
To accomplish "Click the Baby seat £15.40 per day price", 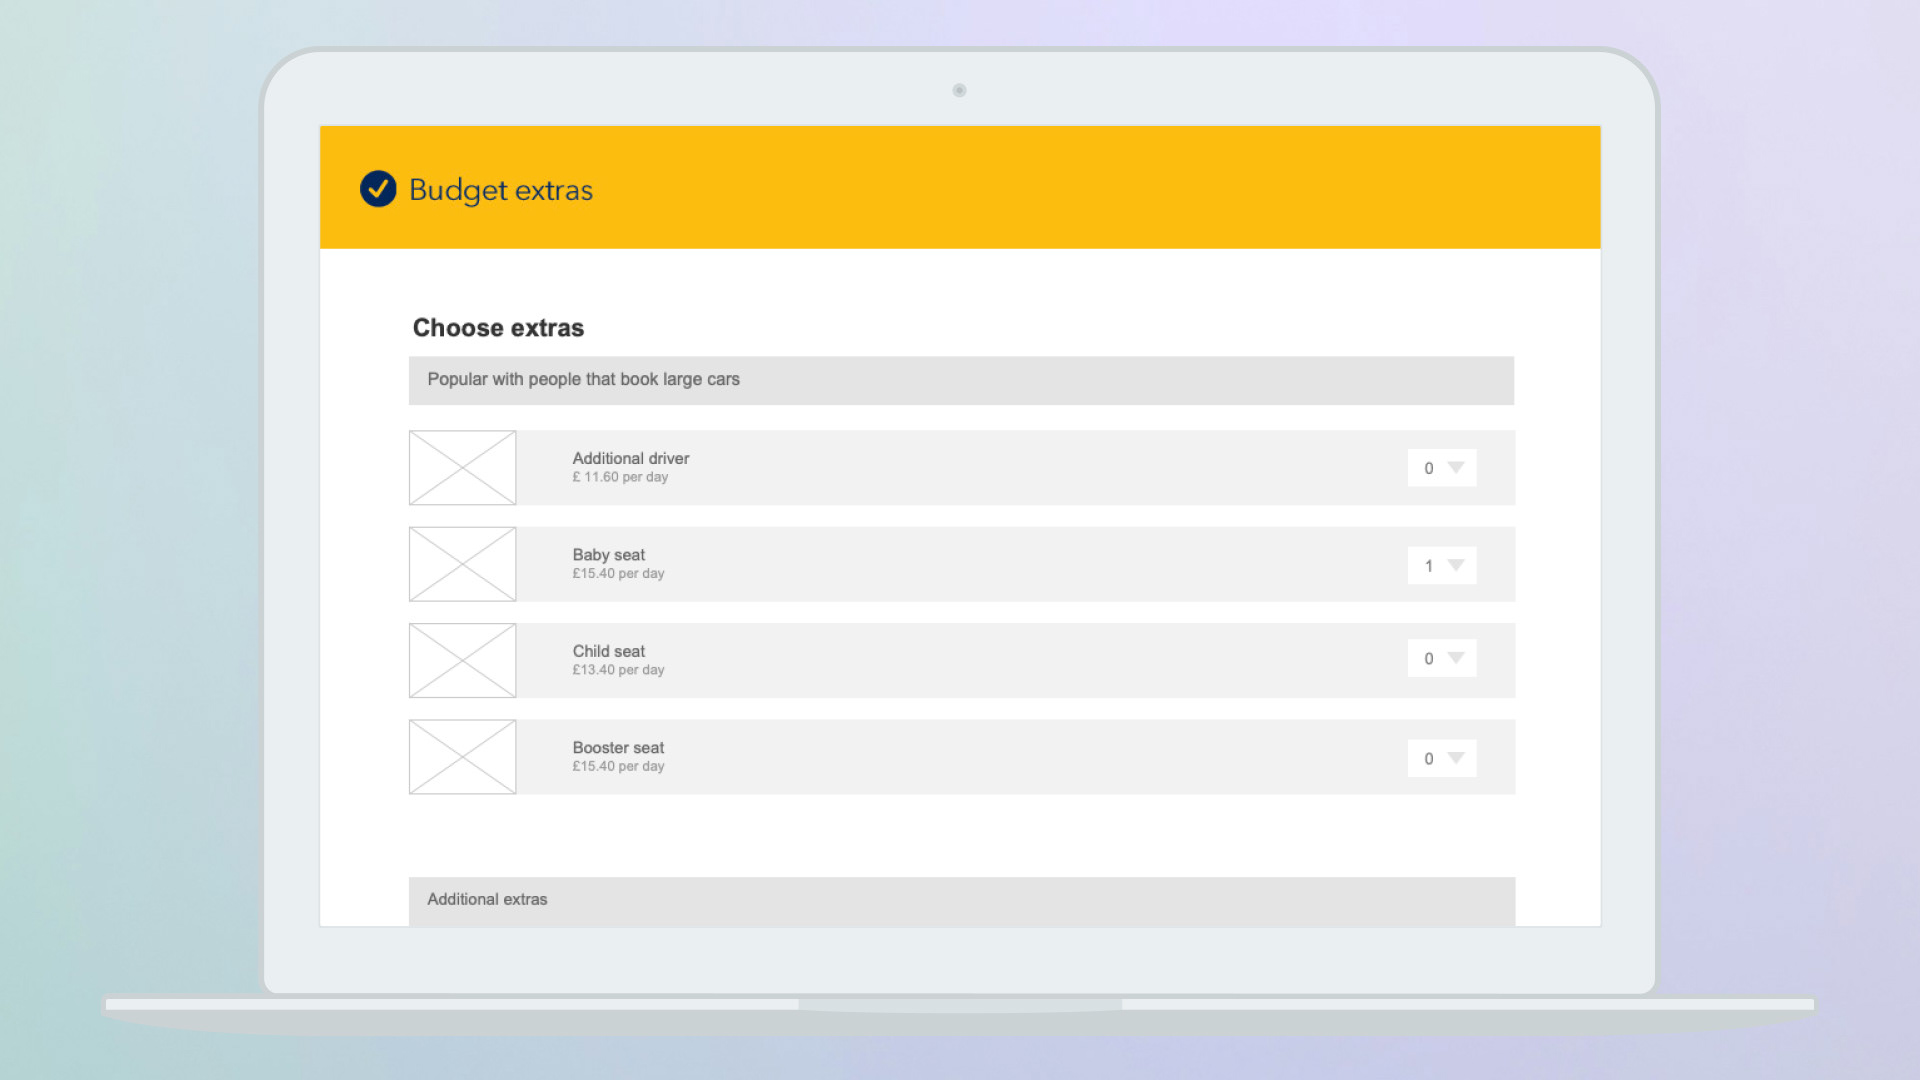I will click(x=618, y=574).
